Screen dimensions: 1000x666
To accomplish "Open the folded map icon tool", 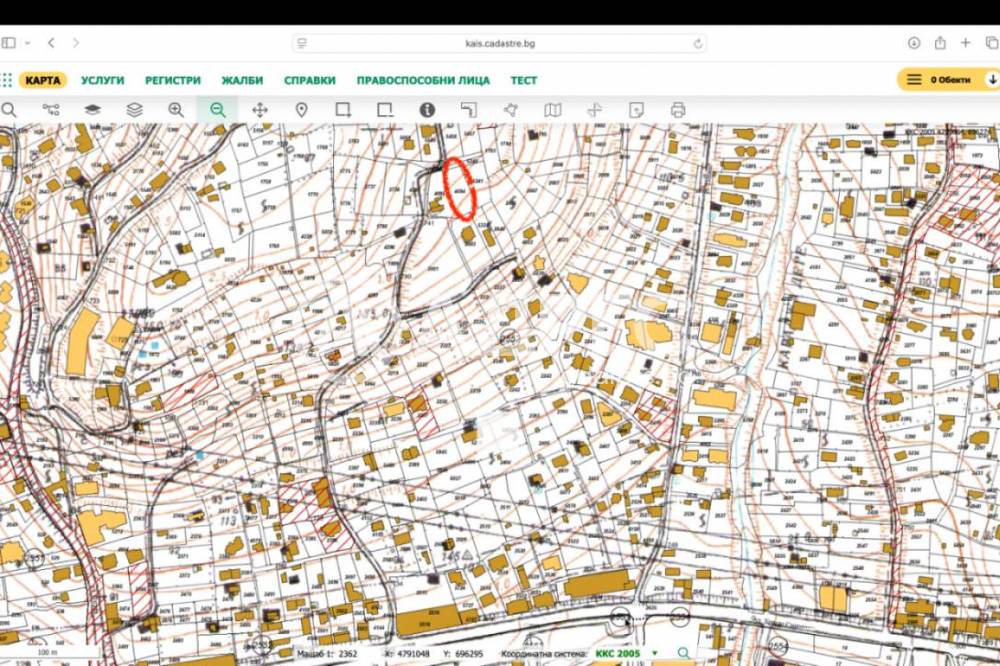I will coord(553,110).
